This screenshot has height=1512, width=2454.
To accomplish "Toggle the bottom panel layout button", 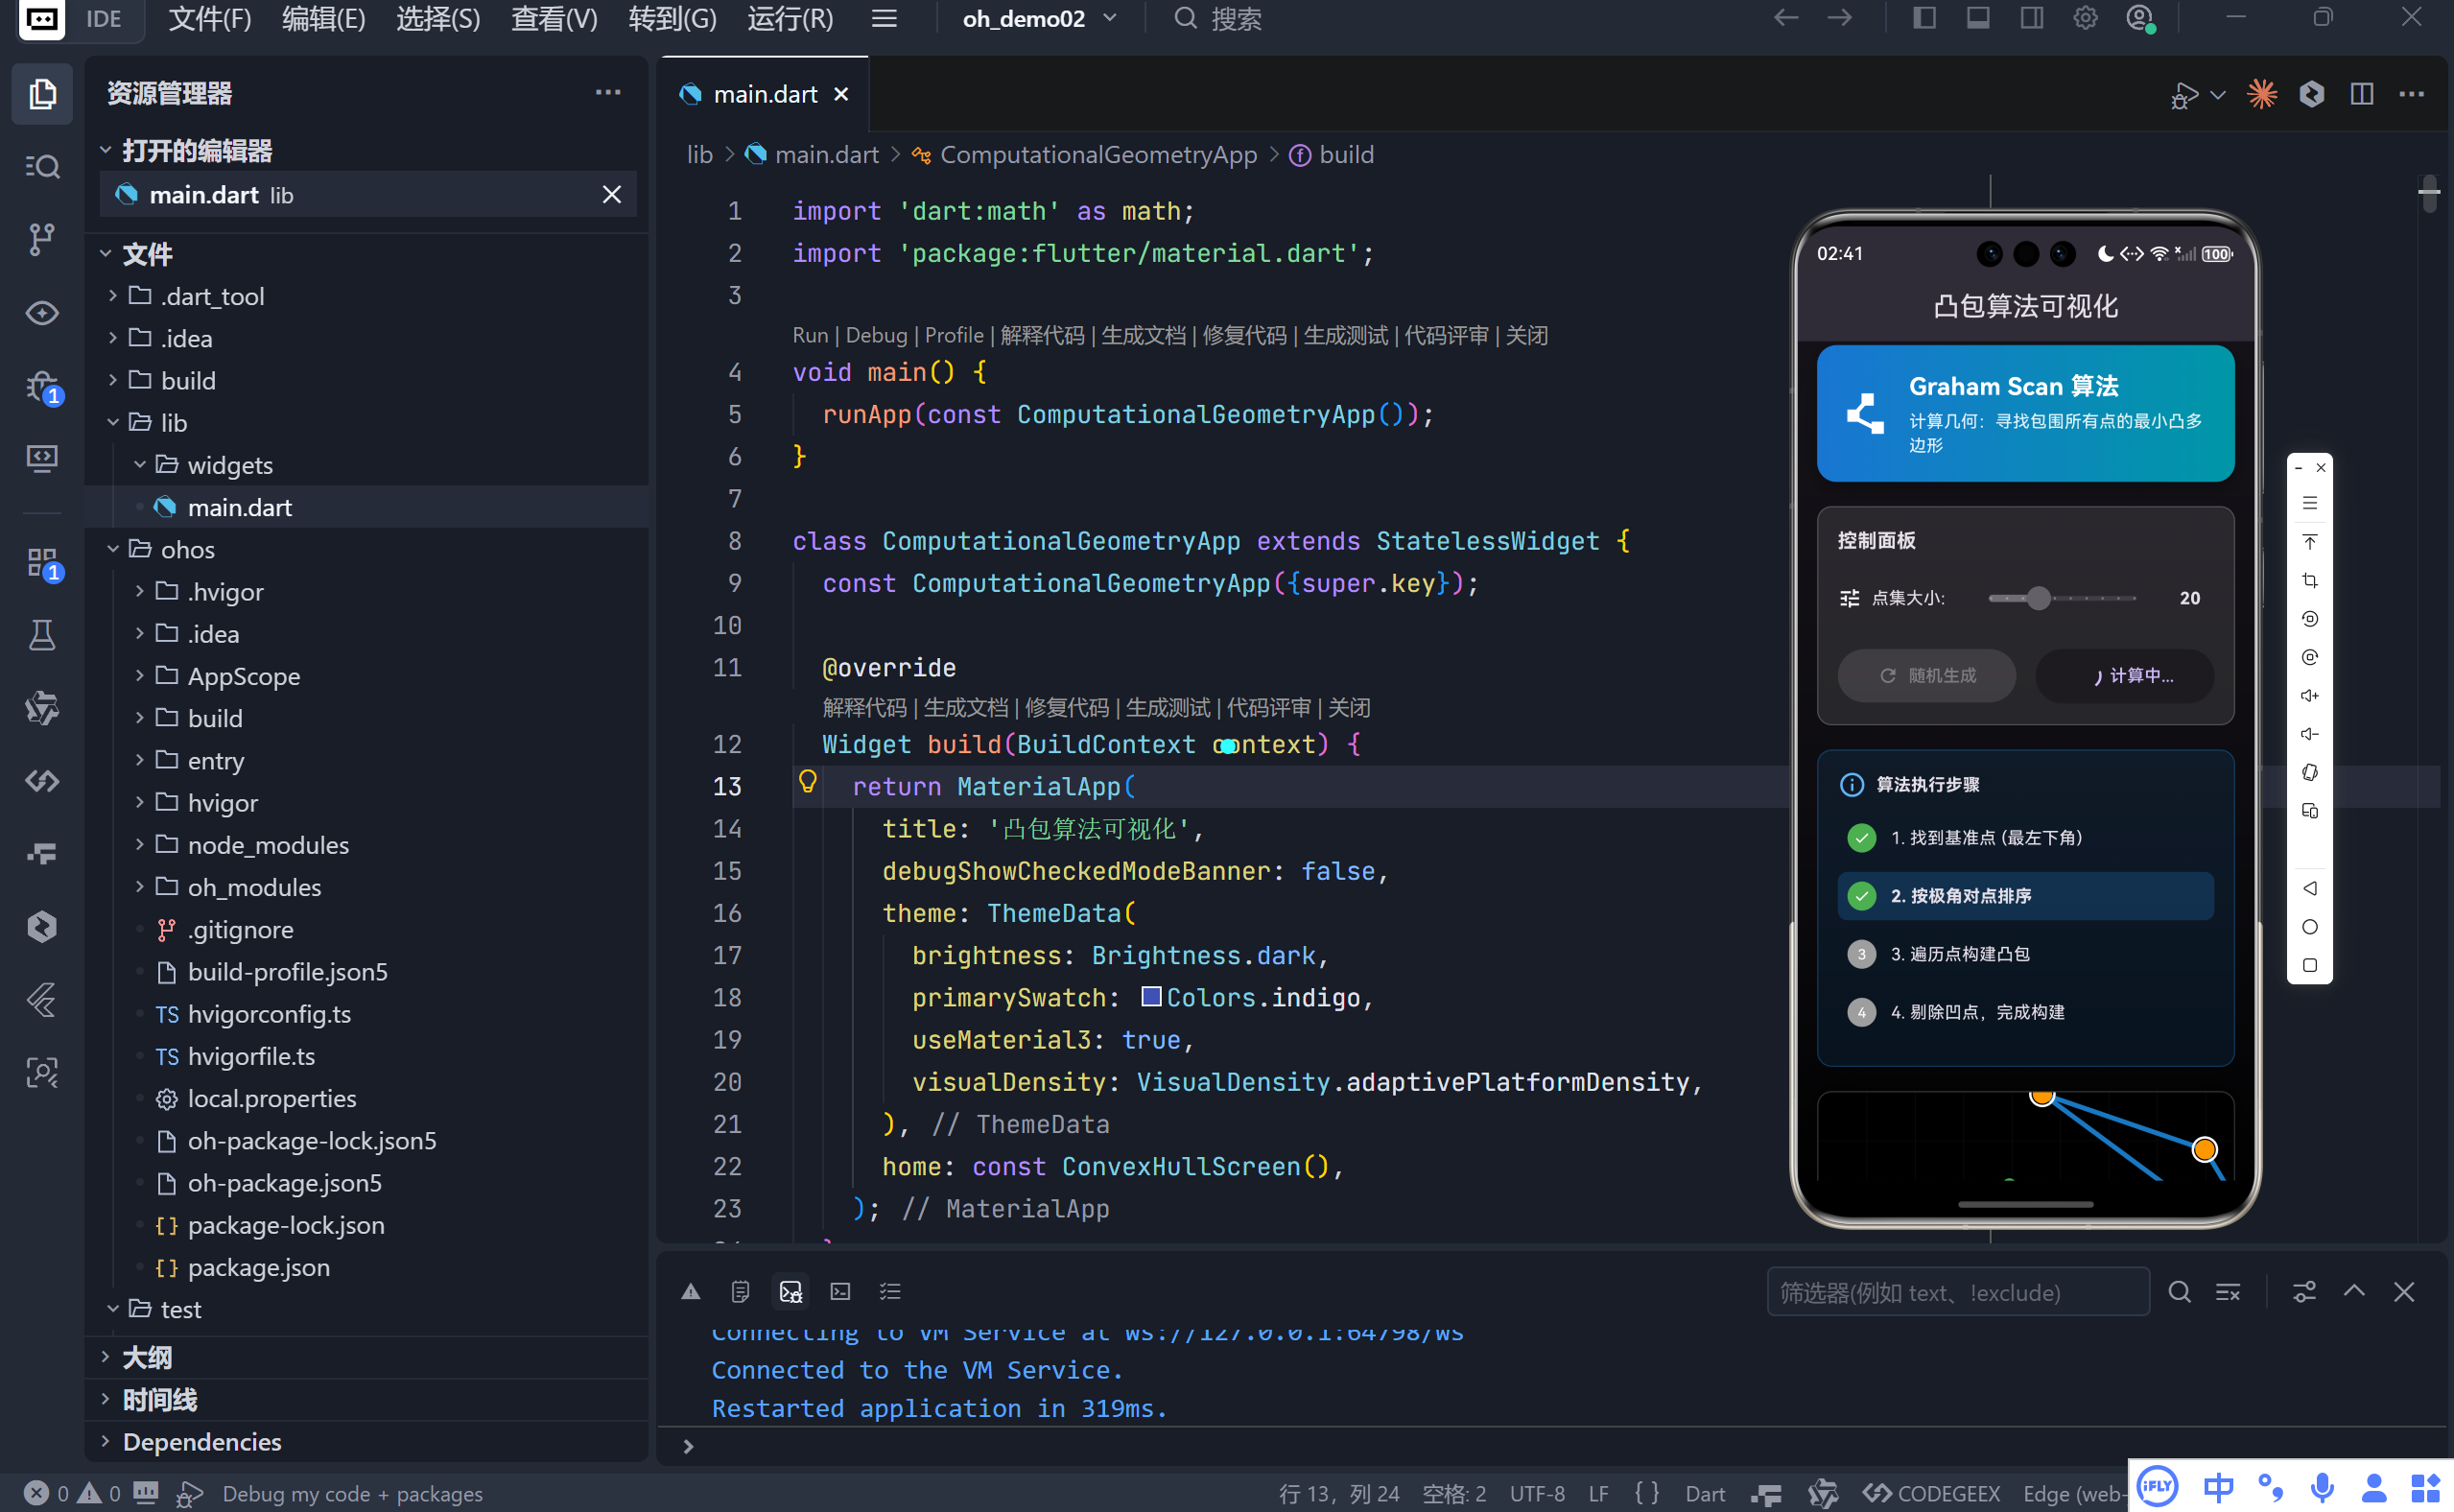I will click(1978, 18).
